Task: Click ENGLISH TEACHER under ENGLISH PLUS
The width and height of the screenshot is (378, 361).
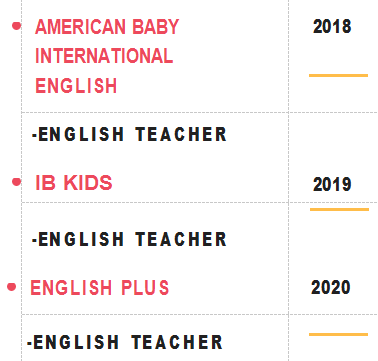Action: [125, 342]
